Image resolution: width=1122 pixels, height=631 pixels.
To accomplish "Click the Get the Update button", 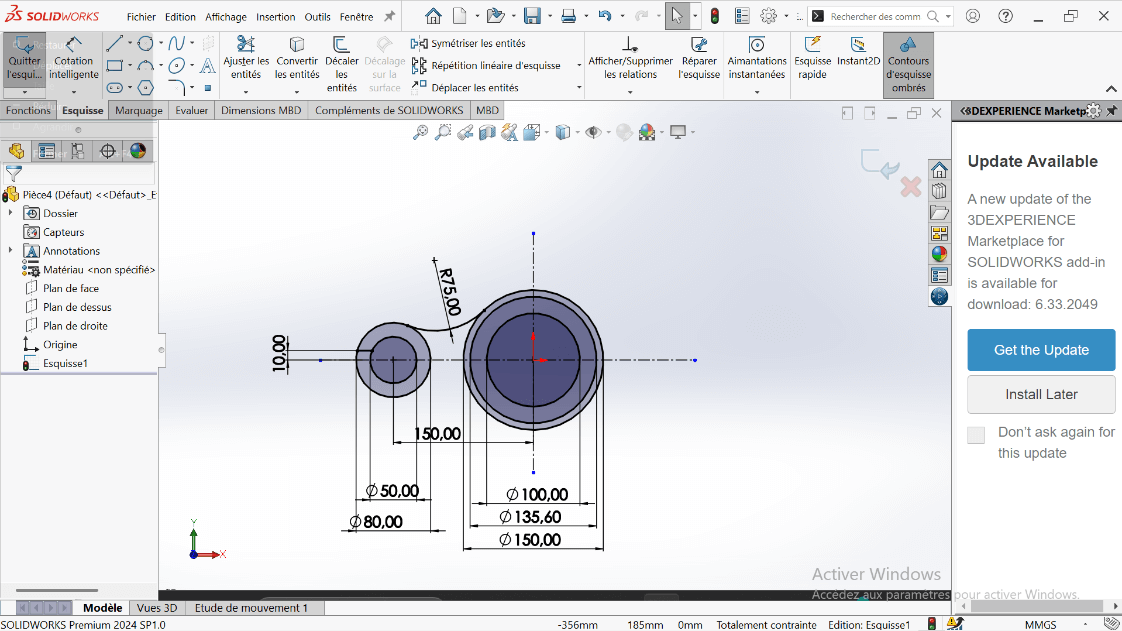I will point(1041,350).
